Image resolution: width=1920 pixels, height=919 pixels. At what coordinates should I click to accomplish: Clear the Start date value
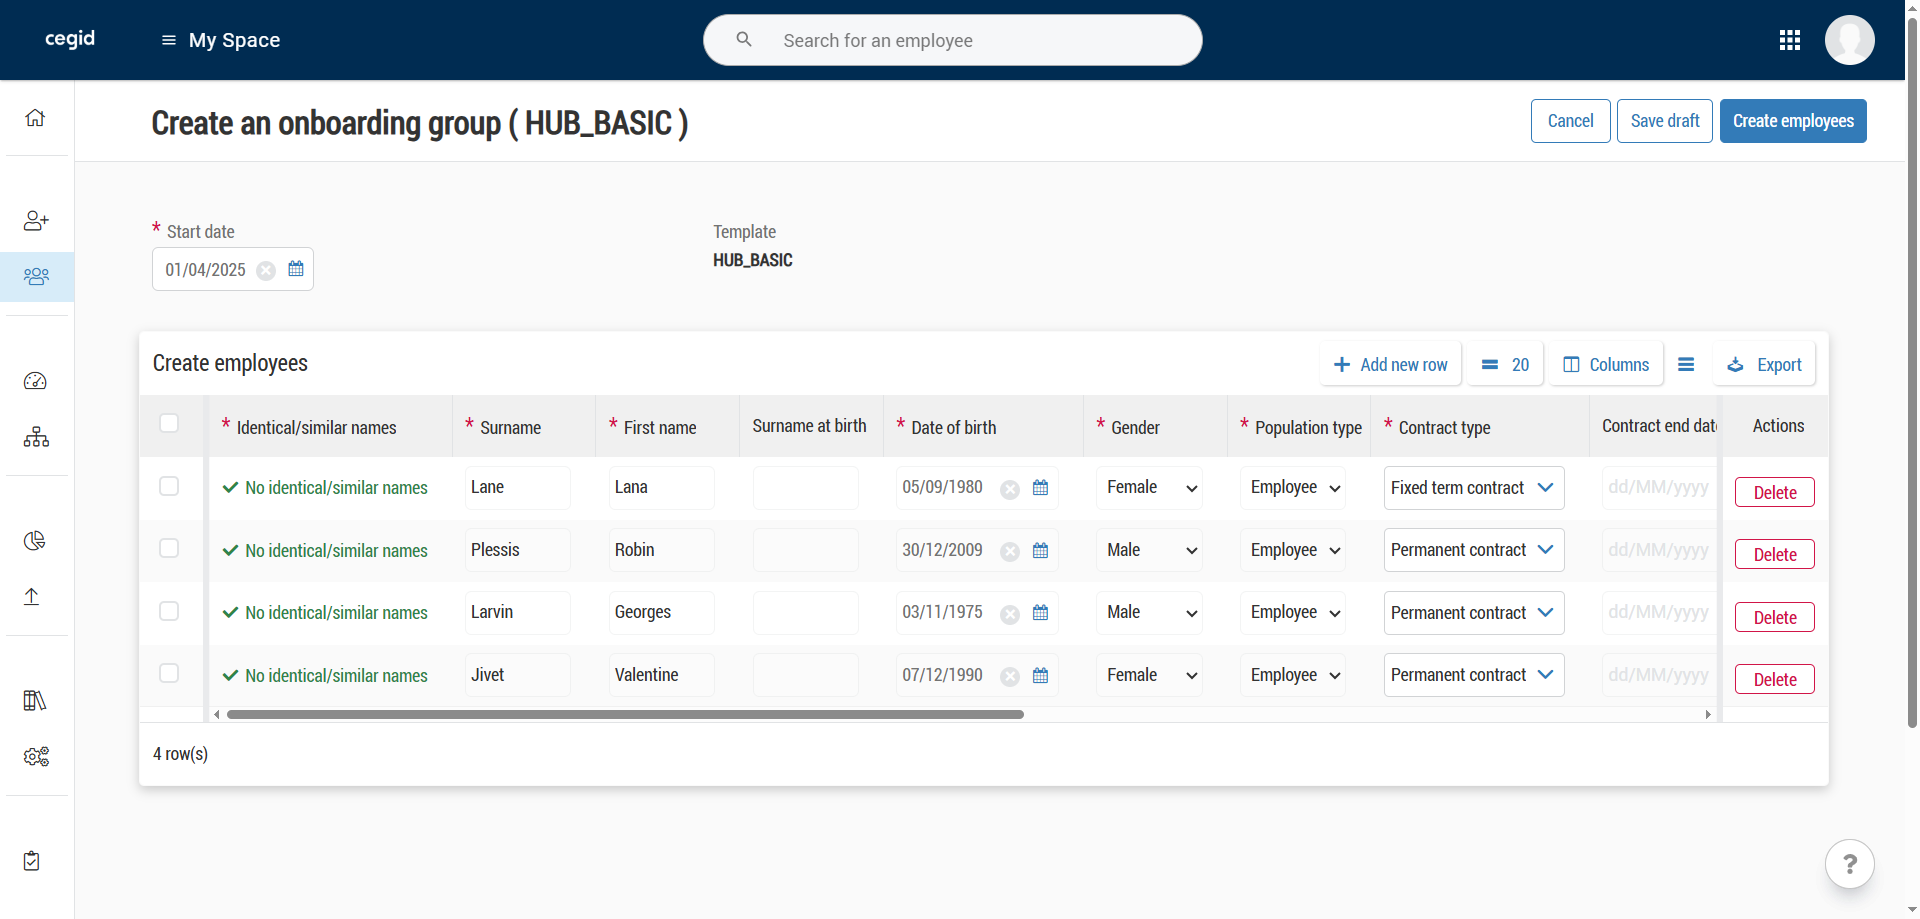[x=266, y=271]
